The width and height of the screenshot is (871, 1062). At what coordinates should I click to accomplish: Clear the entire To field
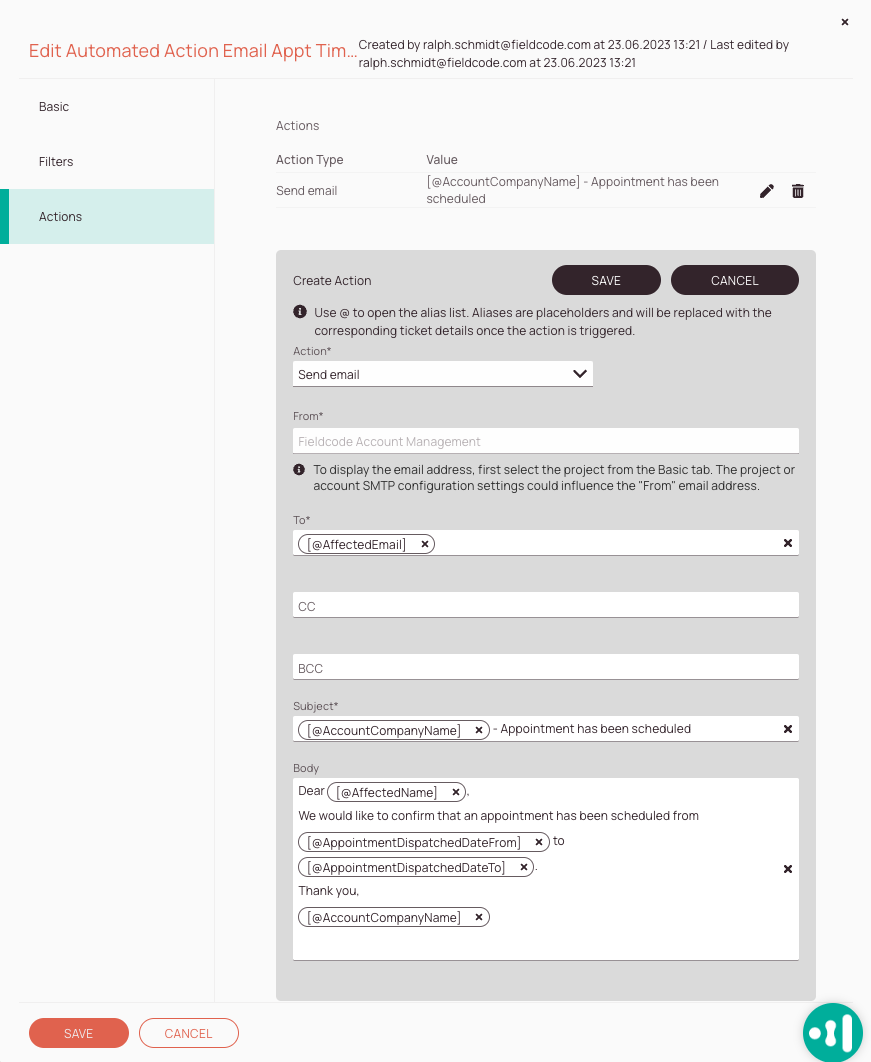(x=788, y=543)
